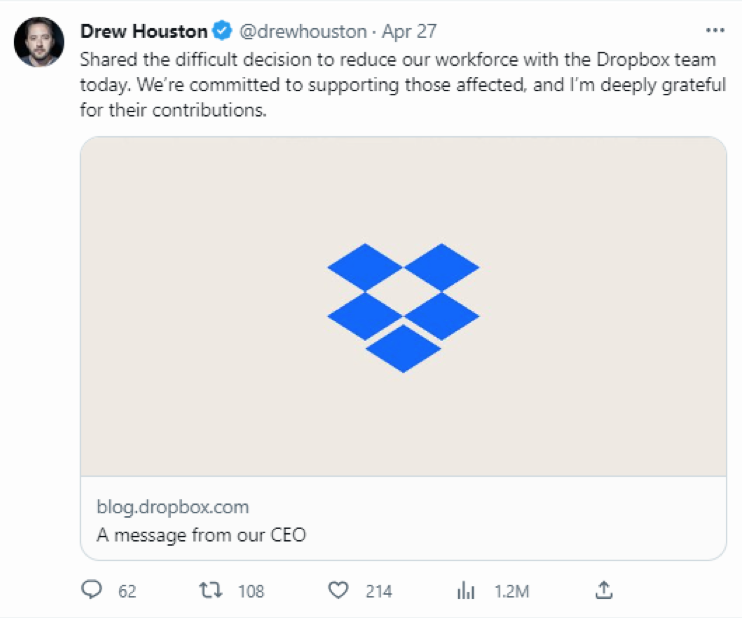Follow the blog.dropbox.com domain link
This screenshot has width=742, height=618.
tap(173, 507)
